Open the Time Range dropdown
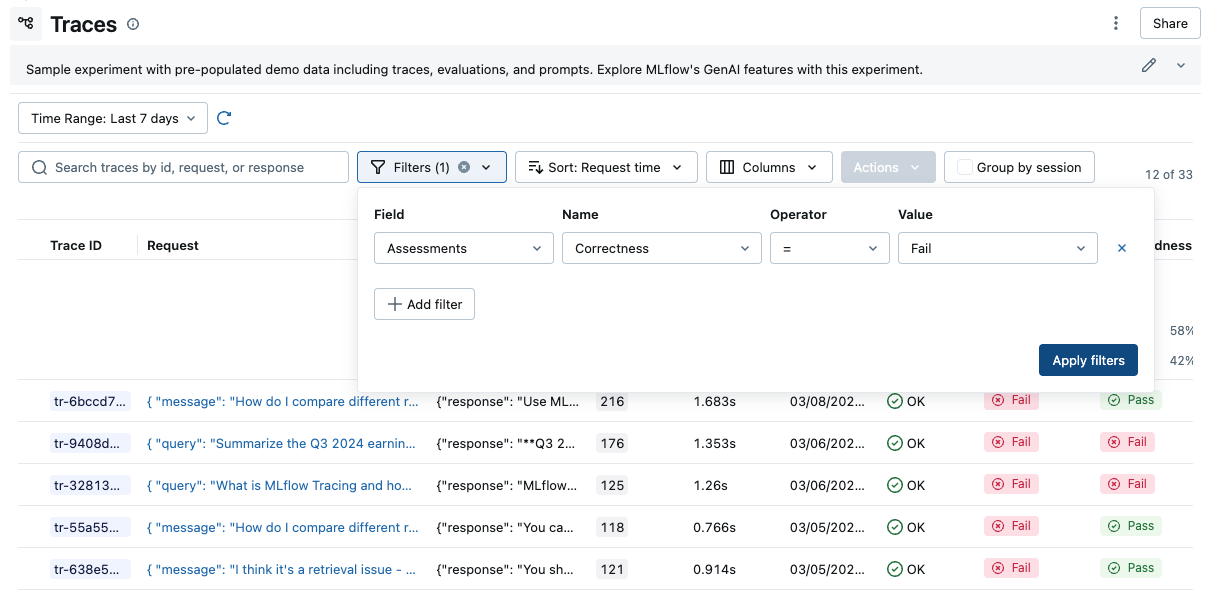This screenshot has width=1217, height=597. click(113, 118)
